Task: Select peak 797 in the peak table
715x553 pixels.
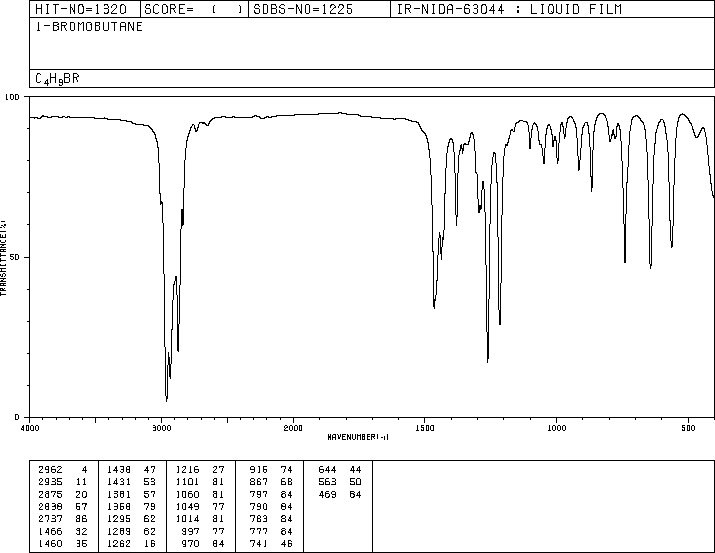Action: click(259, 495)
